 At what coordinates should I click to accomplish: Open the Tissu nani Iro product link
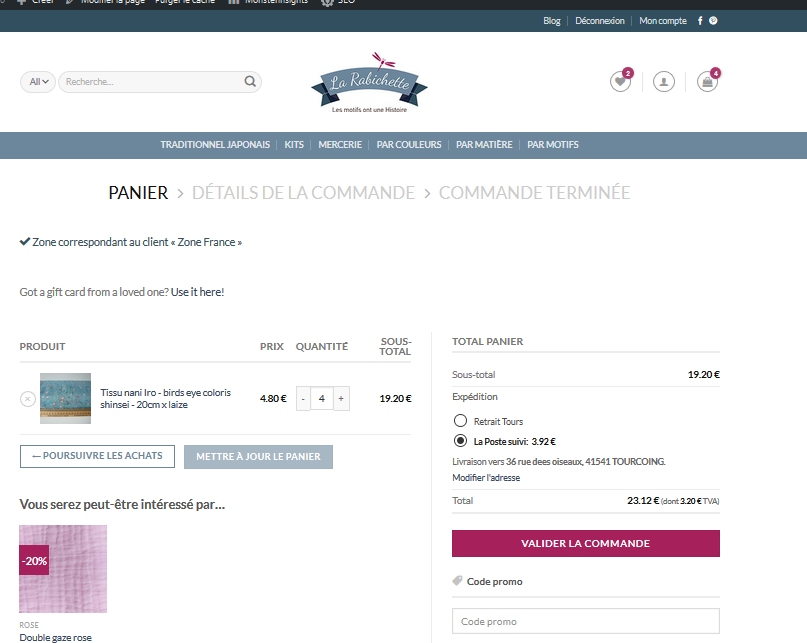point(166,398)
